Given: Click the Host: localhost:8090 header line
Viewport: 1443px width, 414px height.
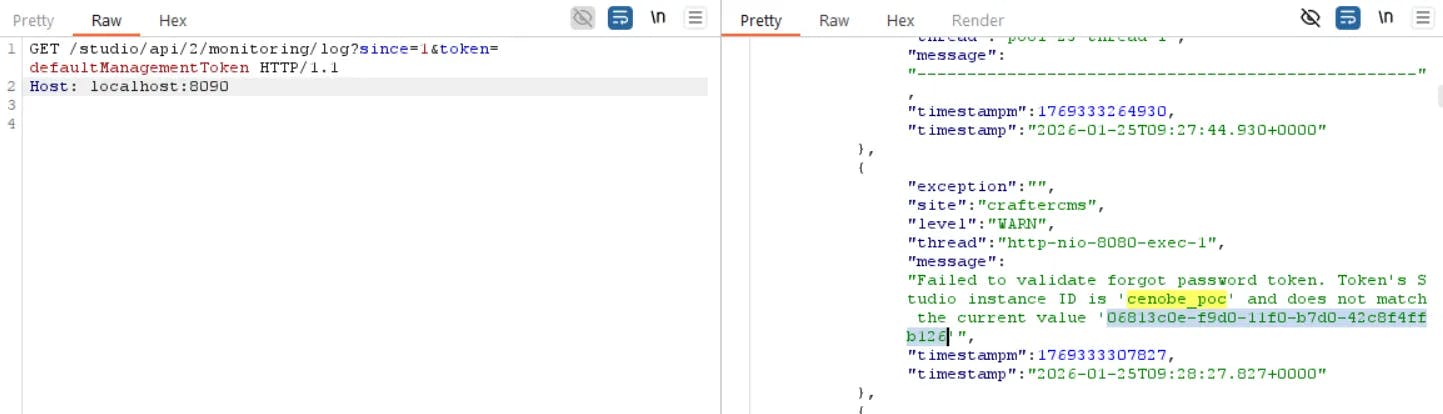Looking at the screenshot, I should point(128,86).
